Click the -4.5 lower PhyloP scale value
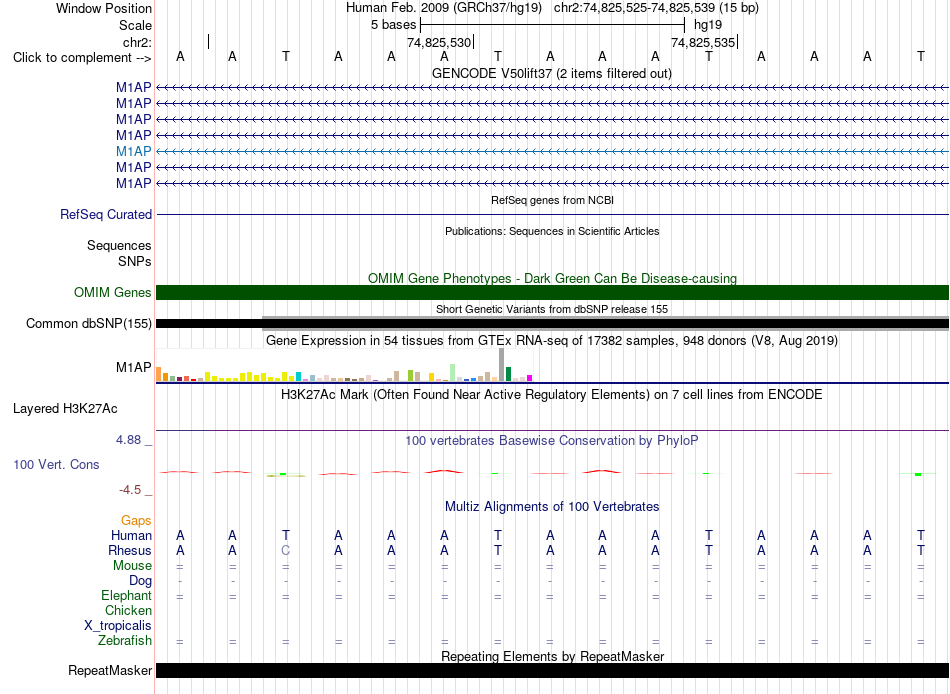 [130, 490]
